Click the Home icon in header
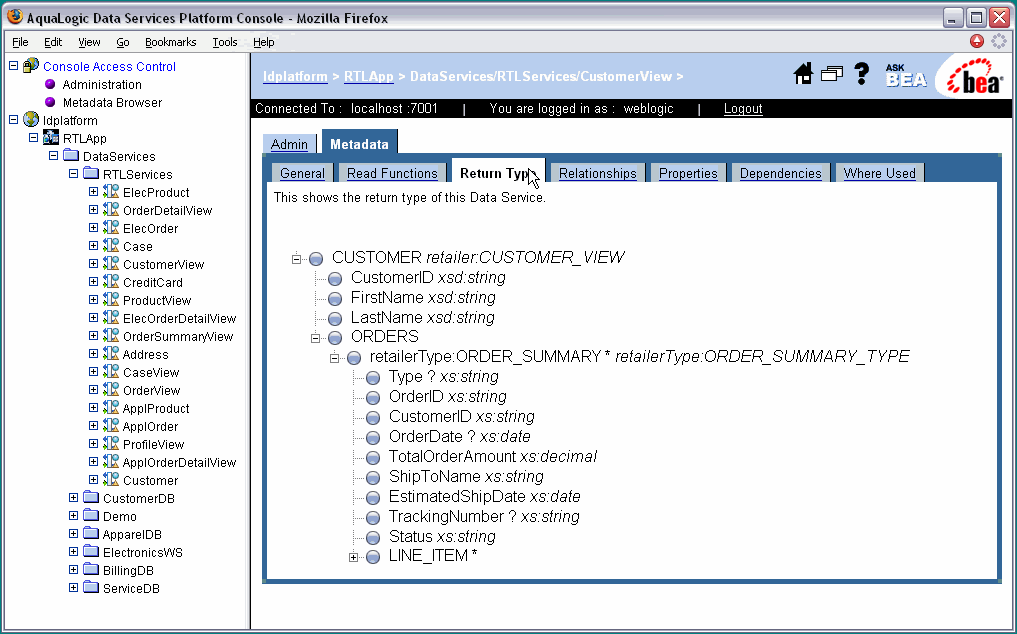This screenshot has width=1017, height=634. click(x=803, y=73)
